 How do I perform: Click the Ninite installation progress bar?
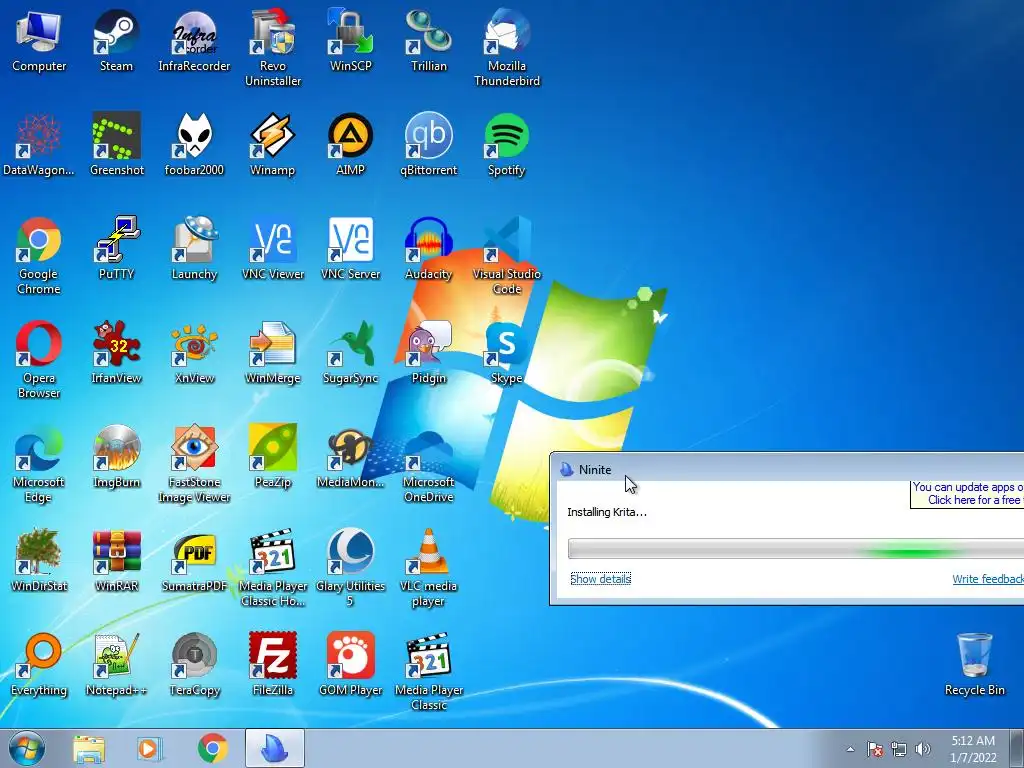pyautogui.click(x=795, y=549)
